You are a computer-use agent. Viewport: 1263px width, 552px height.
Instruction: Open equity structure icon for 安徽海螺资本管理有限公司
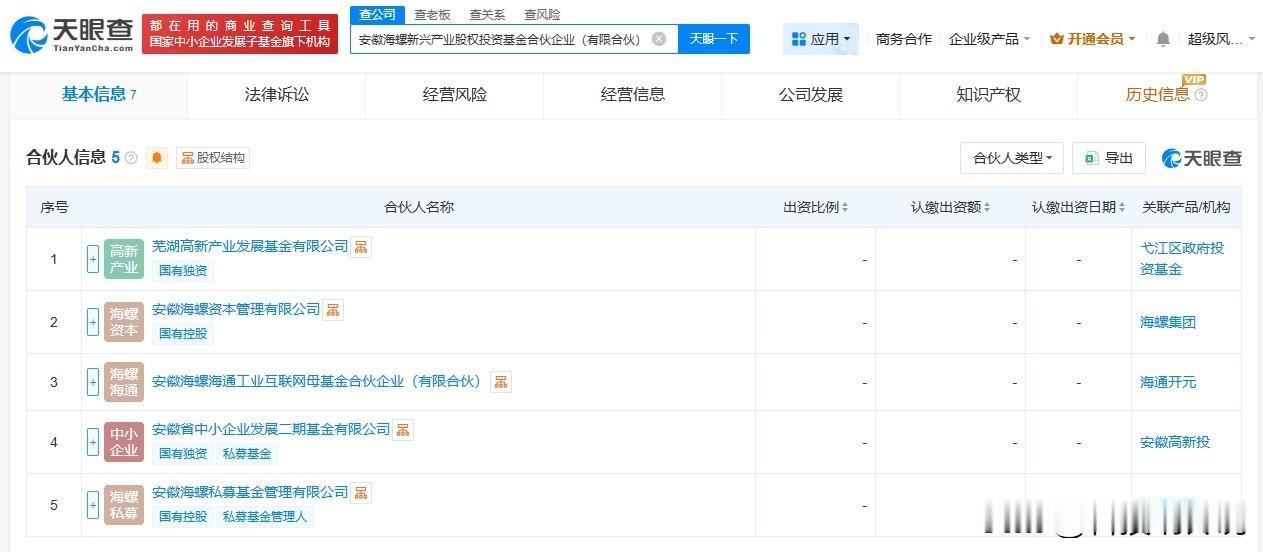tap(333, 310)
